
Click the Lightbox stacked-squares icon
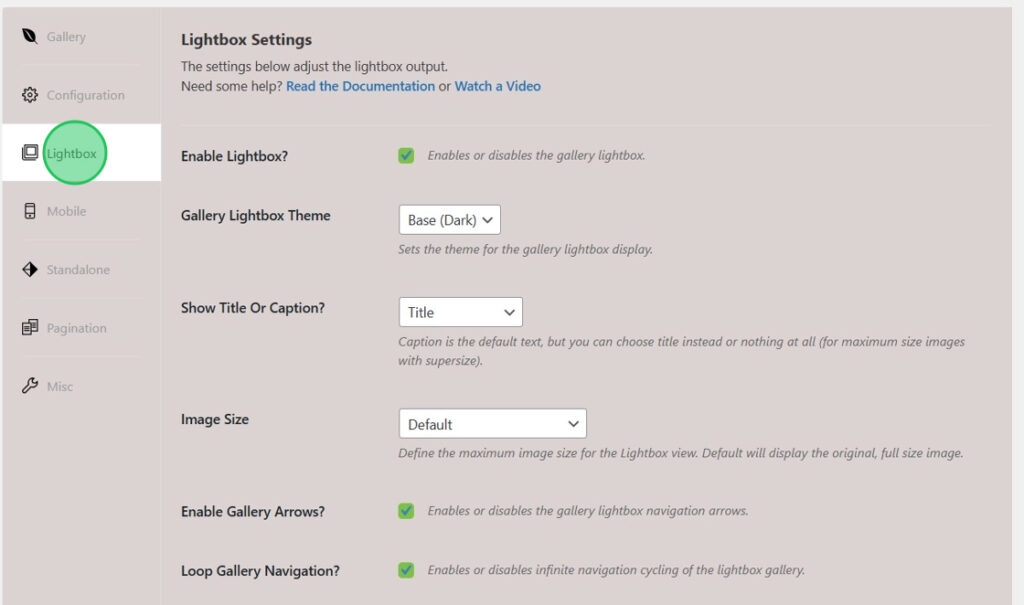pyautogui.click(x=29, y=153)
